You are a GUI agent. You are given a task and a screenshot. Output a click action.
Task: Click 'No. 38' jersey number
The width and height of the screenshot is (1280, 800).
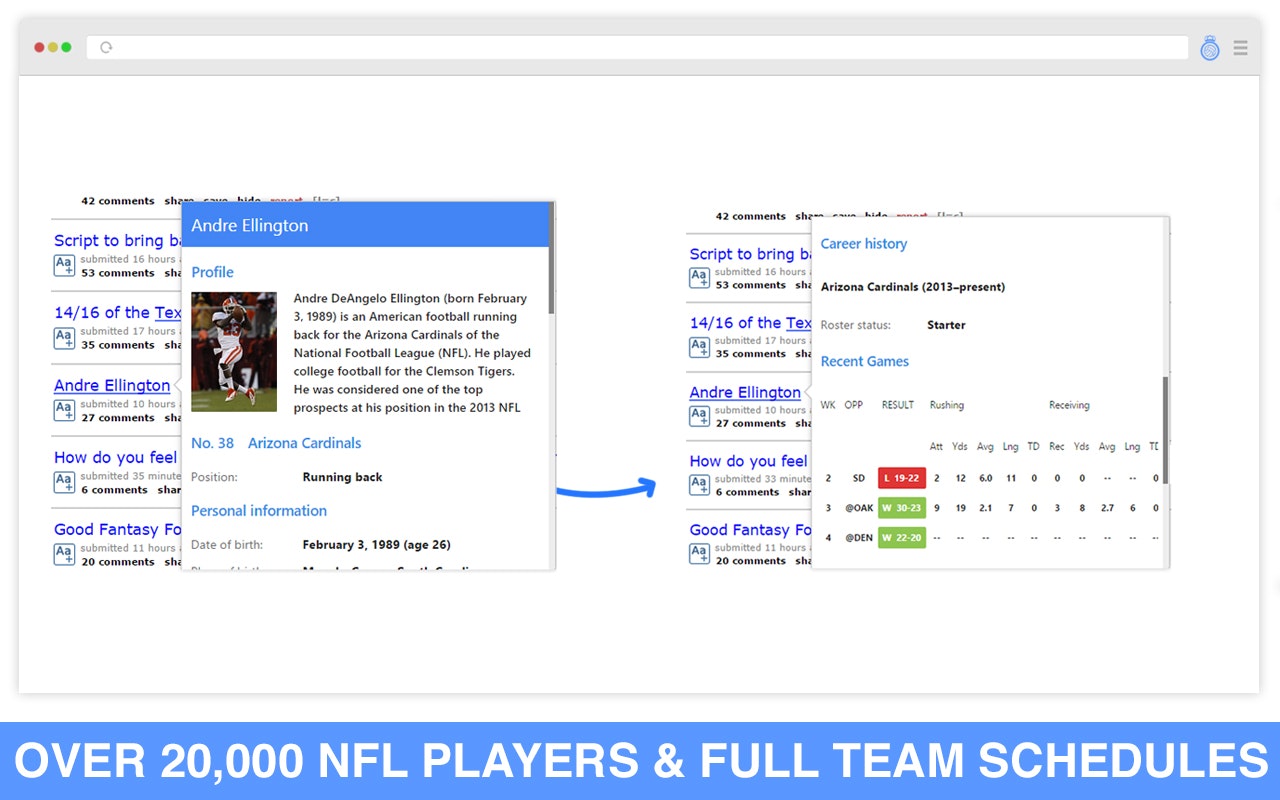[x=212, y=443]
